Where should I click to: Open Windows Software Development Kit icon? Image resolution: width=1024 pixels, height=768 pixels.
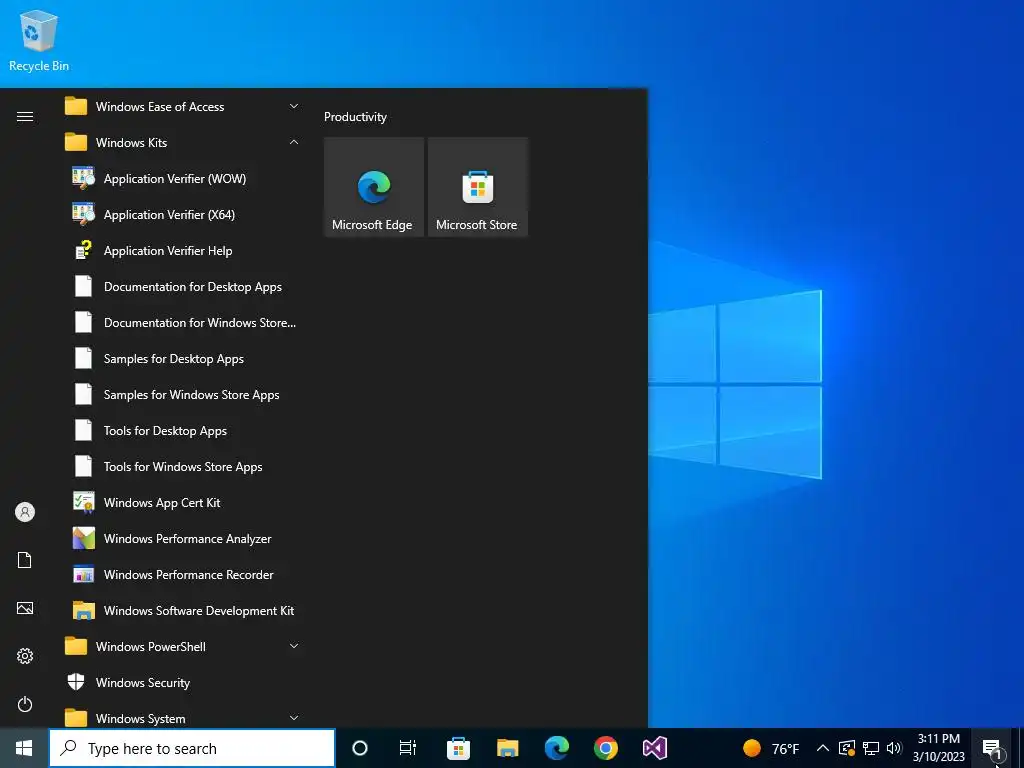pyautogui.click(x=84, y=611)
